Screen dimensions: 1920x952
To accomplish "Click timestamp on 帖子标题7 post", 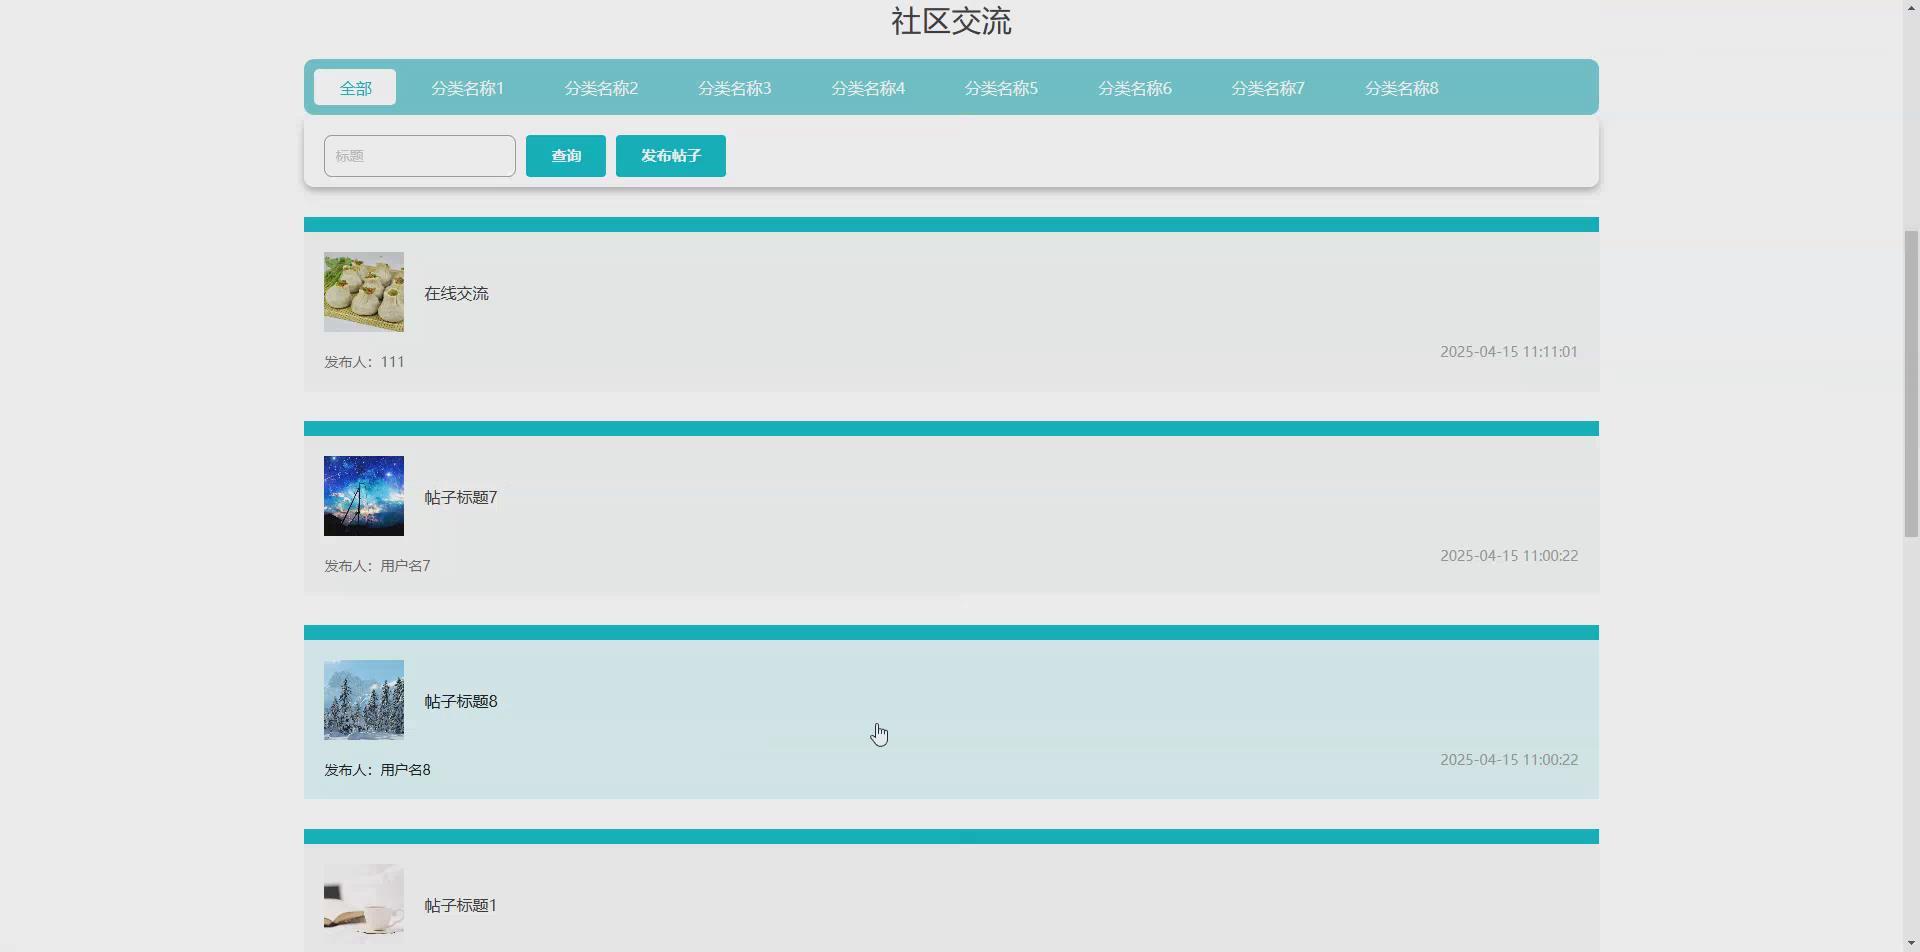I will tap(1509, 556).
